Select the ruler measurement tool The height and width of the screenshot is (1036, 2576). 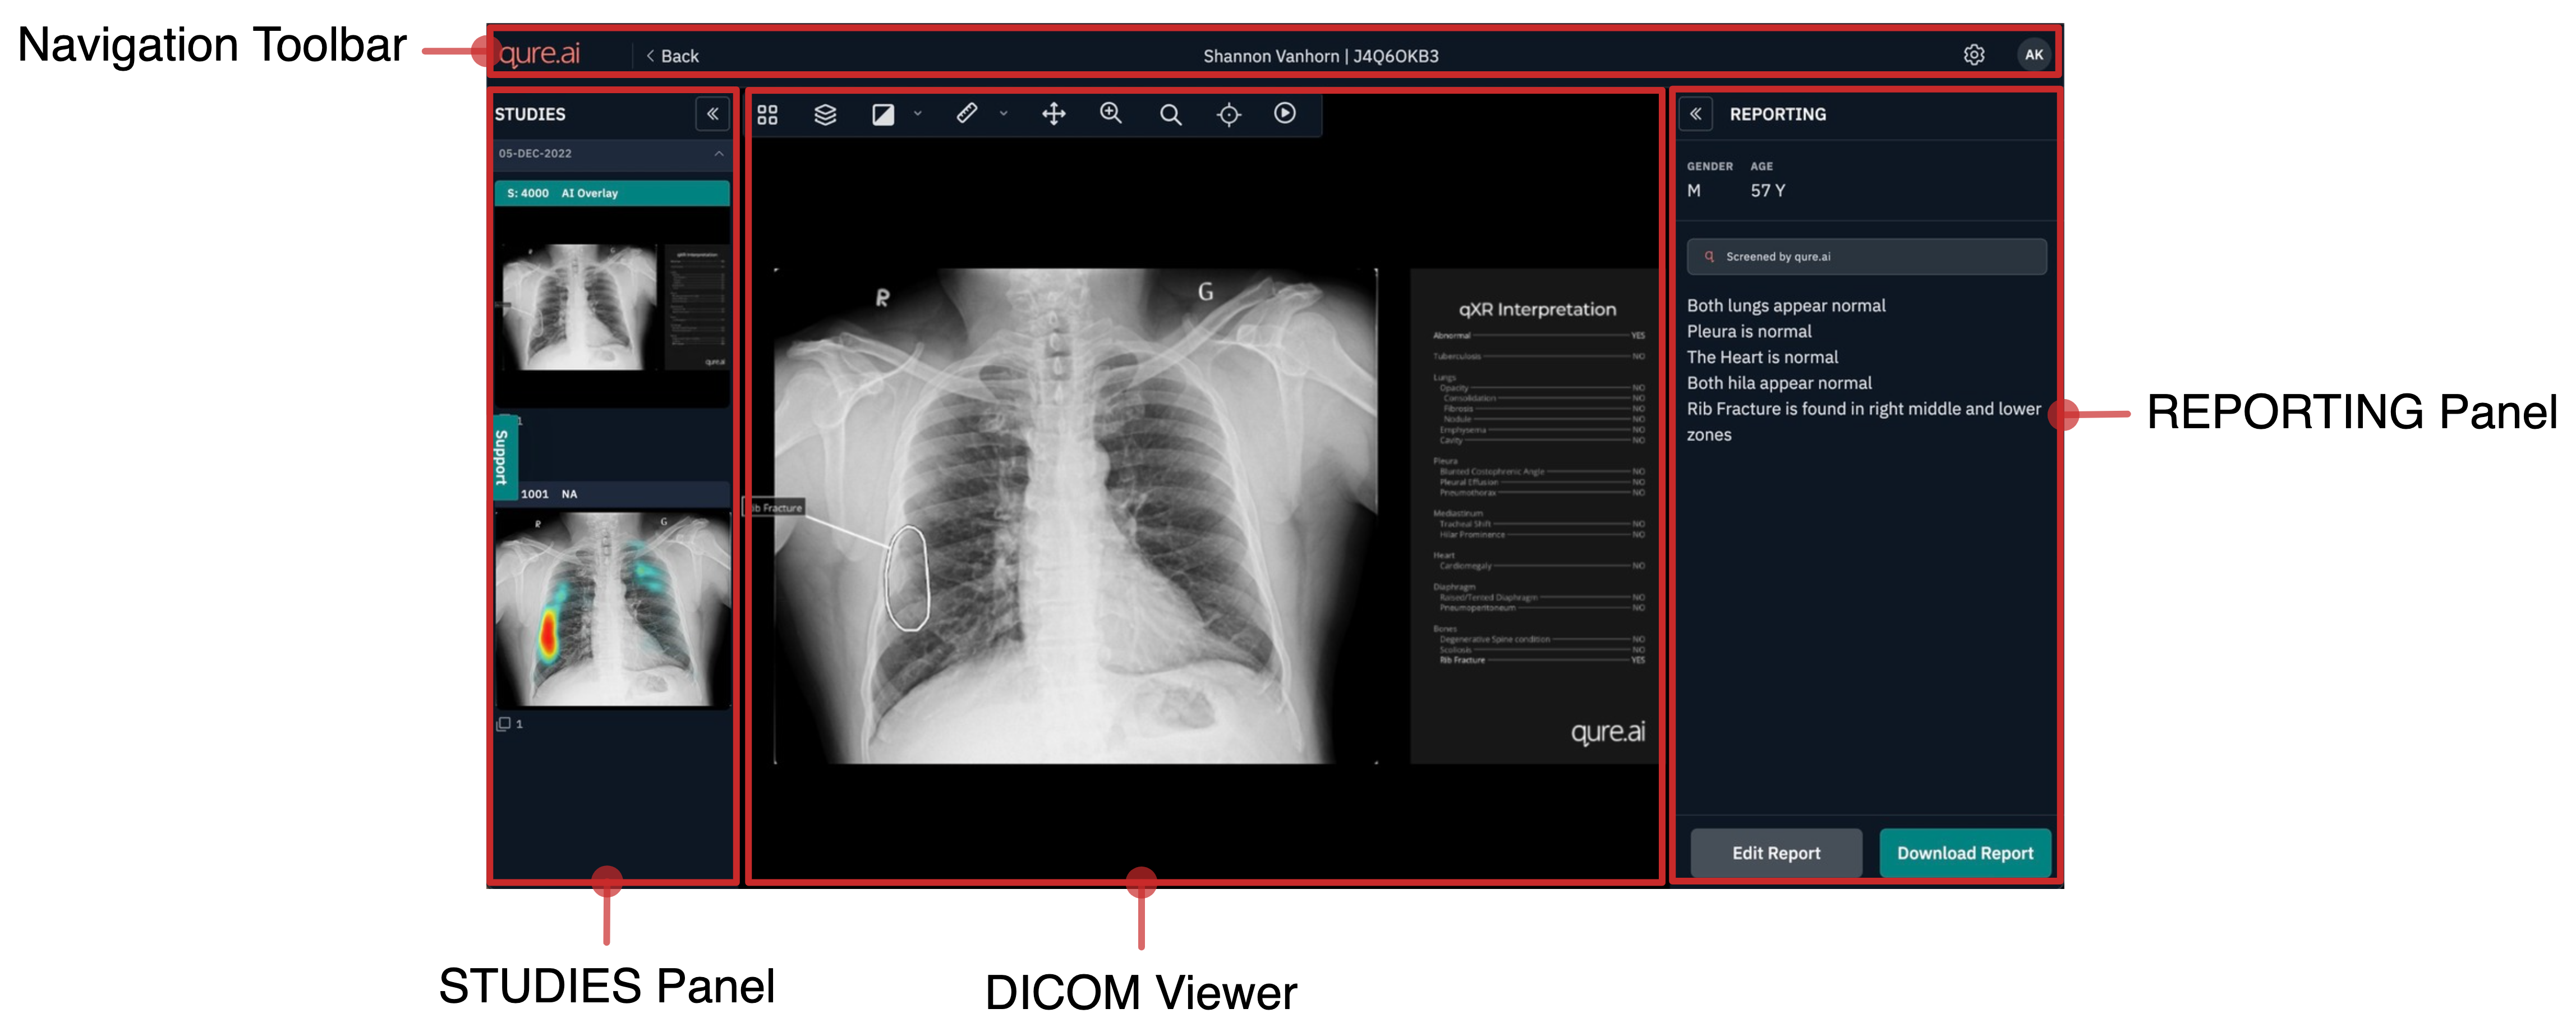coord(967,114)
